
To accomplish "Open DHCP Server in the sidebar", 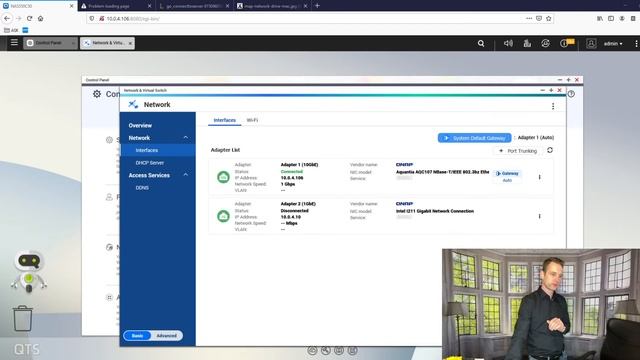I will (149, 163).
